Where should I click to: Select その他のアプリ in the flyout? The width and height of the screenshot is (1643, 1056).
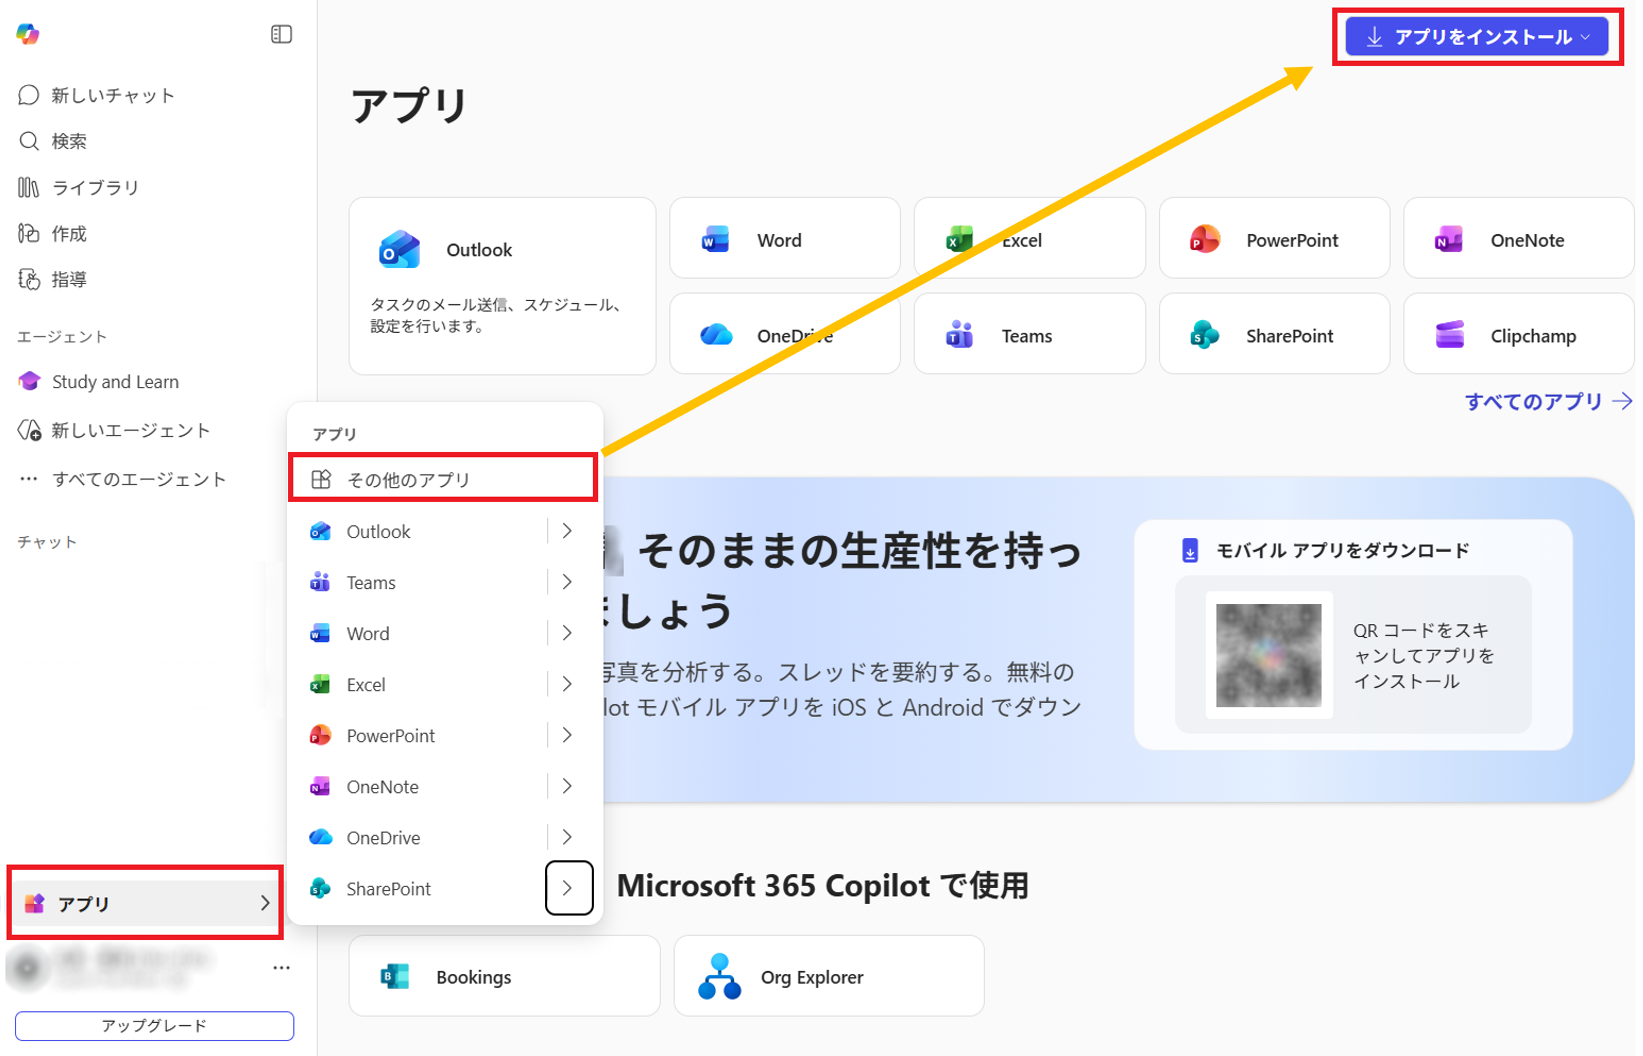coord(443,479)
